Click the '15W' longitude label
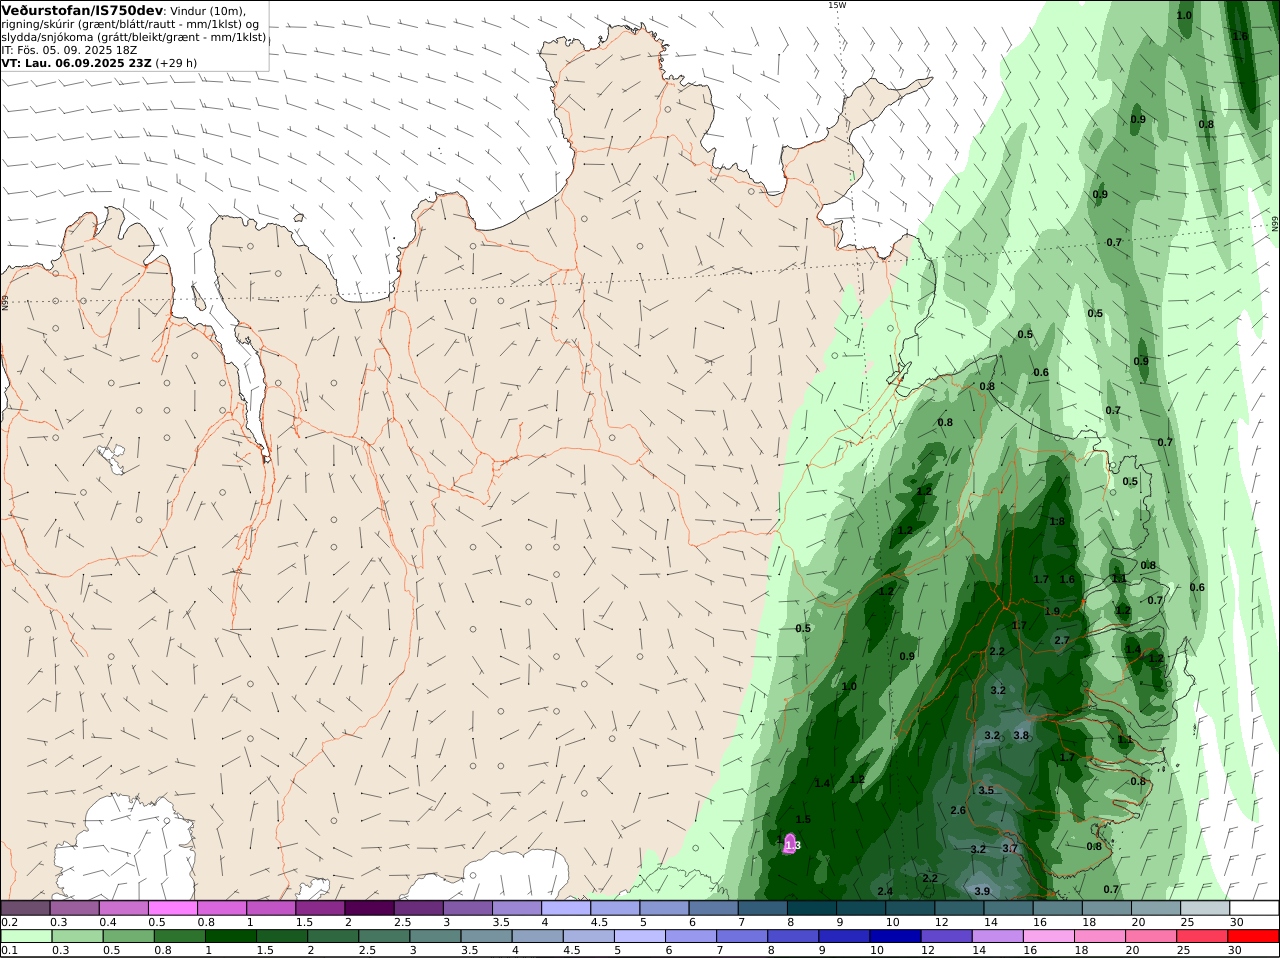 click(836, 5)
